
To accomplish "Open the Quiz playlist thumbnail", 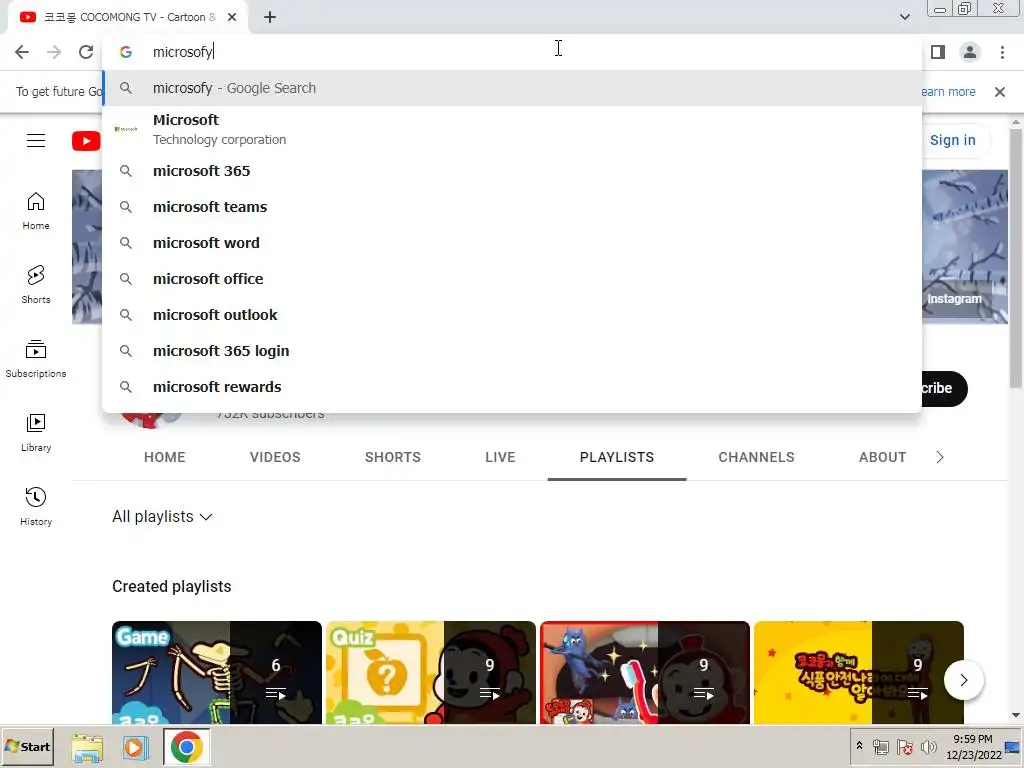I will [430, 672].
